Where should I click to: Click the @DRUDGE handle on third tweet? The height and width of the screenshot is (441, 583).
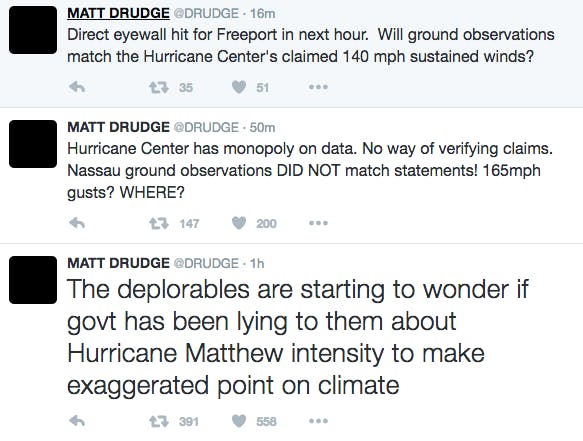click(x=206, y=264)
